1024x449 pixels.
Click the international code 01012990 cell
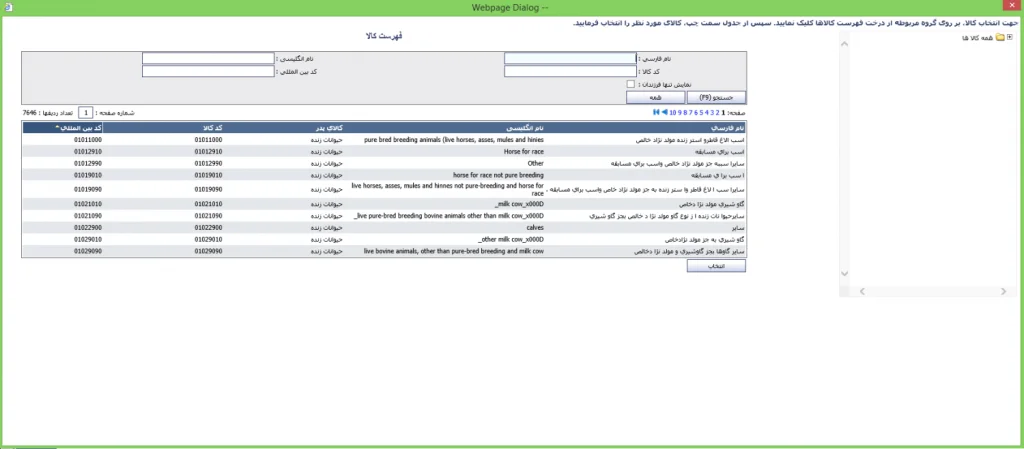click(x=88, y=163)
